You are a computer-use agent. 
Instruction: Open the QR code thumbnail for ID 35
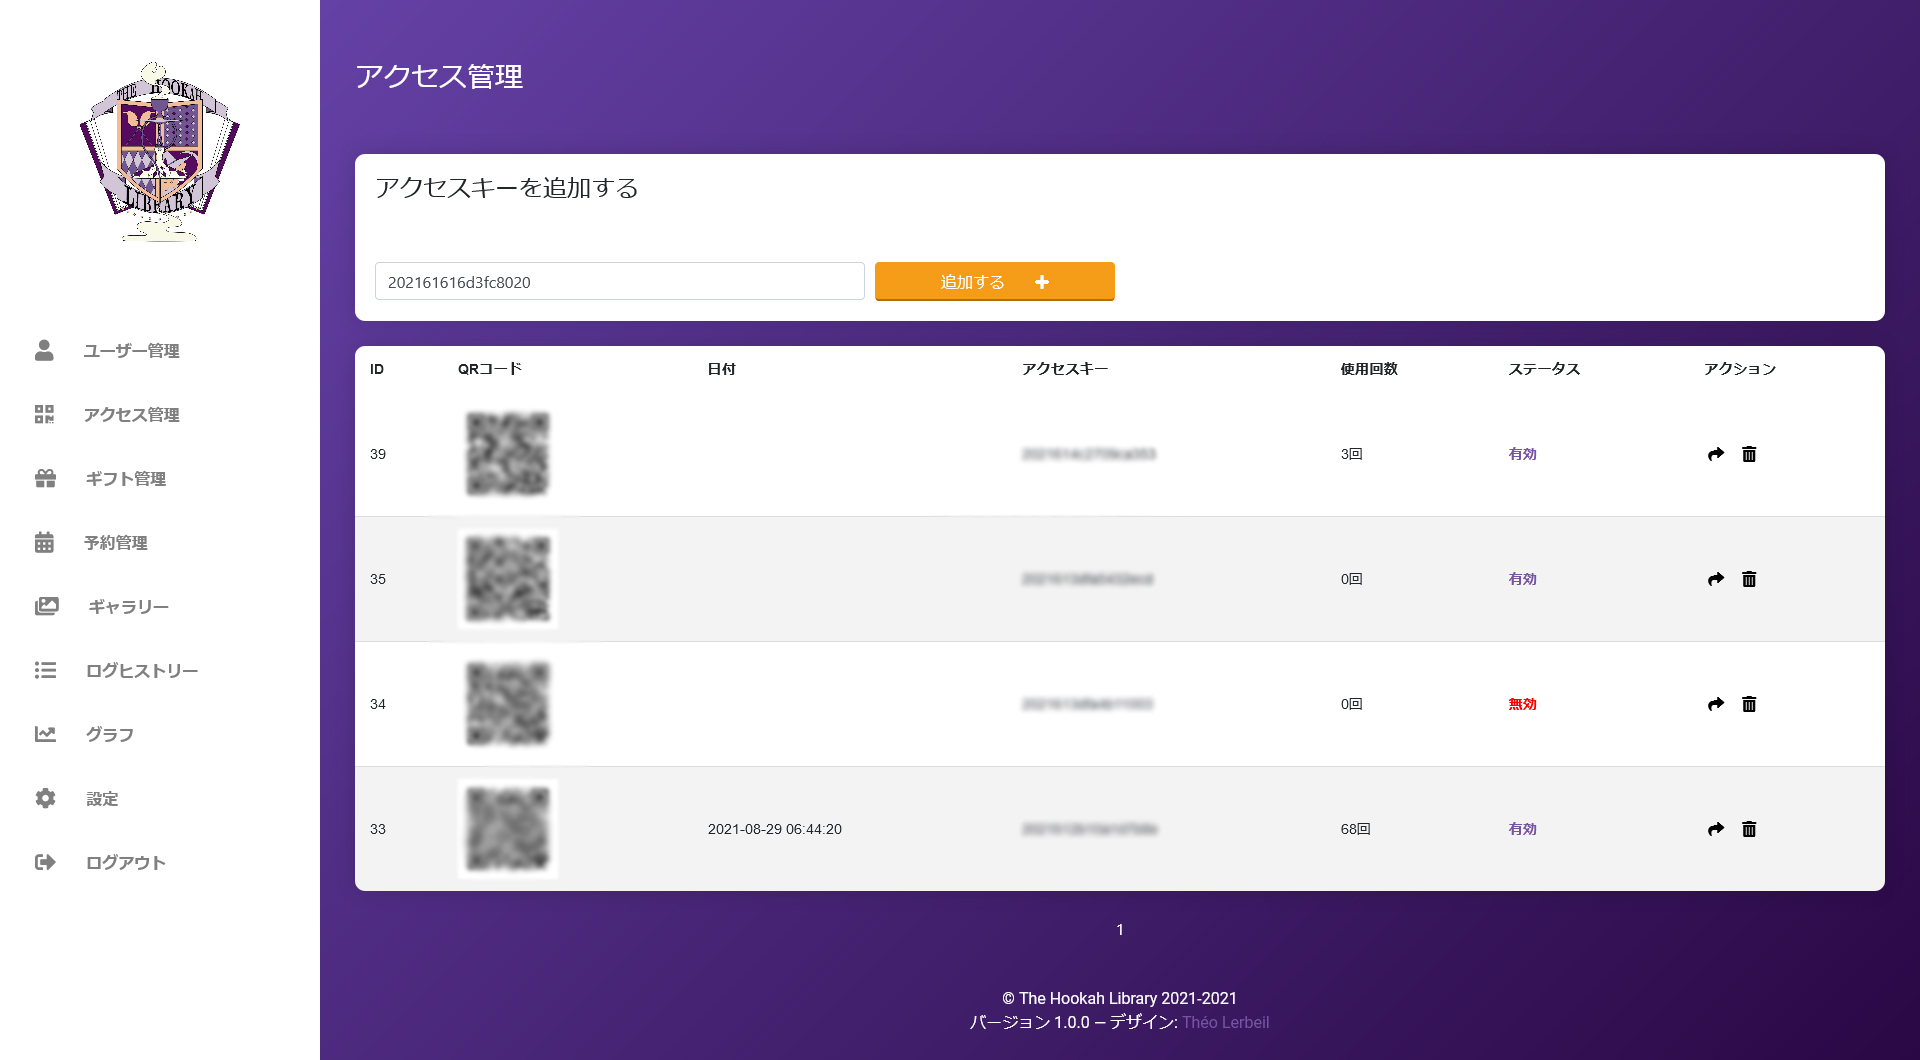[x=508, y=579]
